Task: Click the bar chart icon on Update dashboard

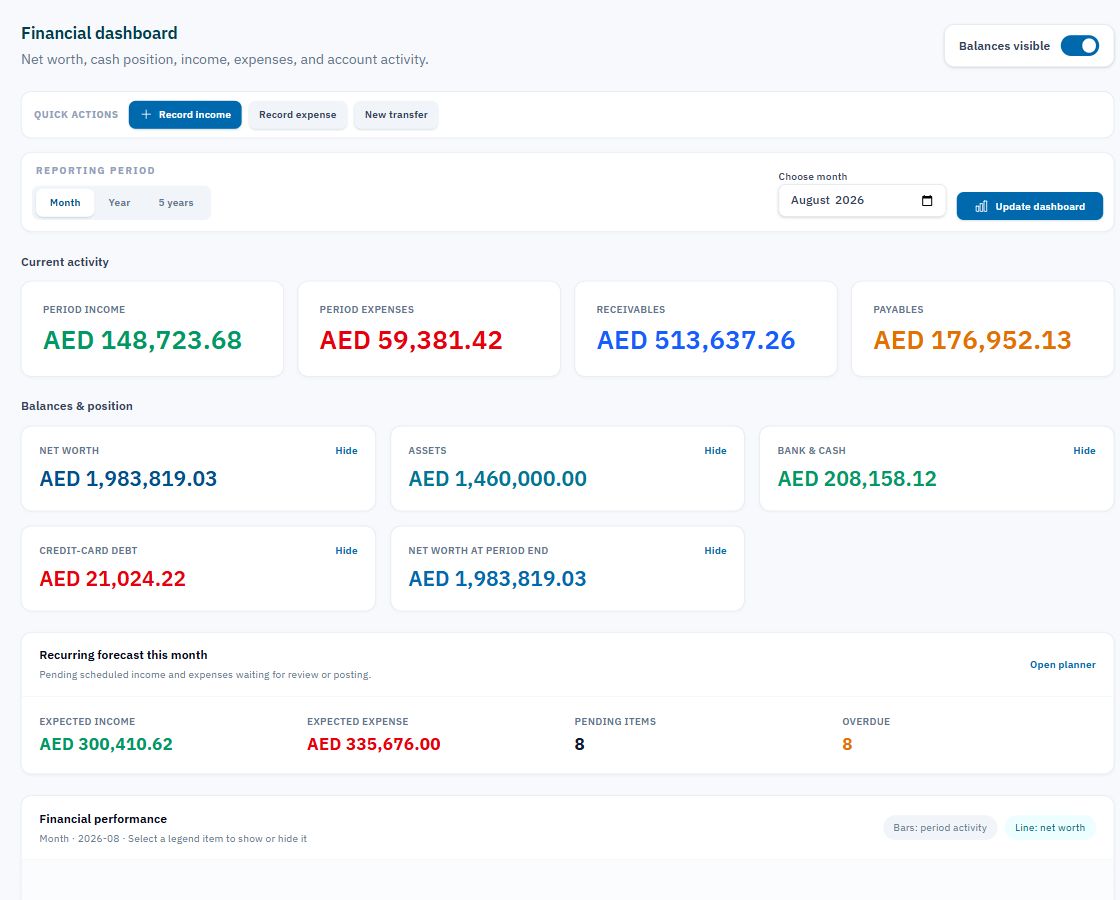Action: (981, 206)
